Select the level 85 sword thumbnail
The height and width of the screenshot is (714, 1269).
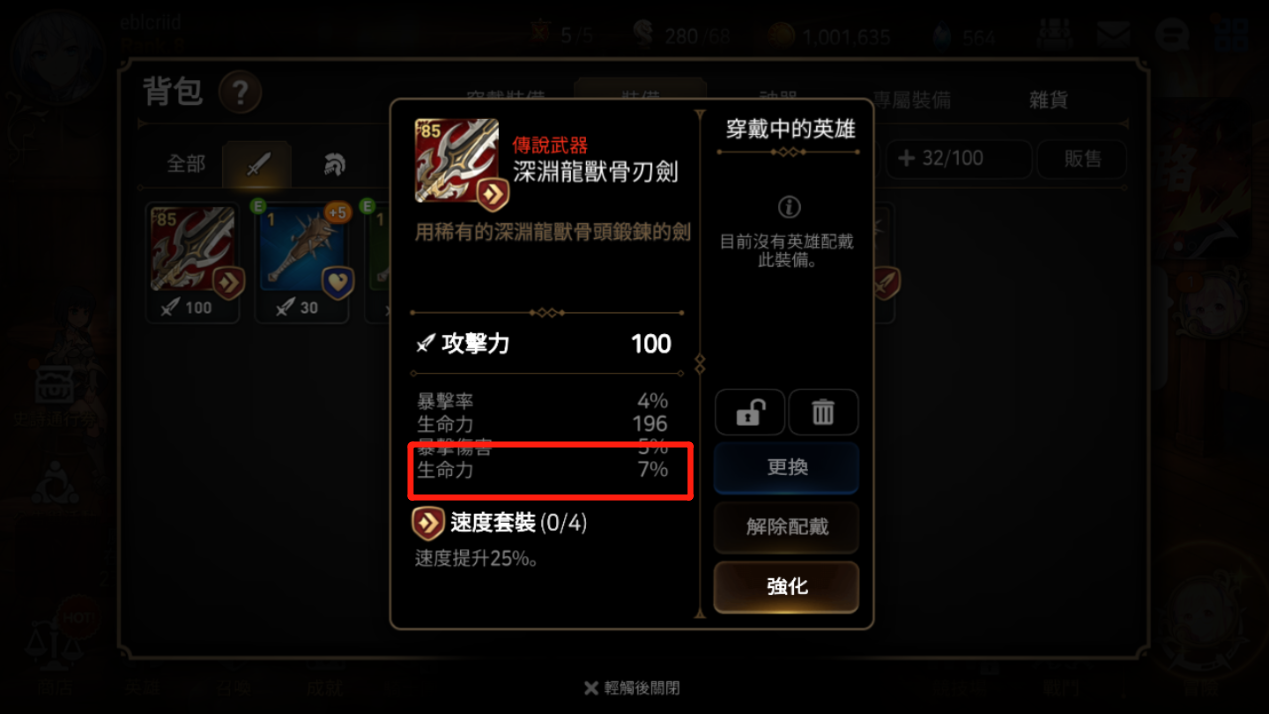pyautogui.click(x=193, y=263)
